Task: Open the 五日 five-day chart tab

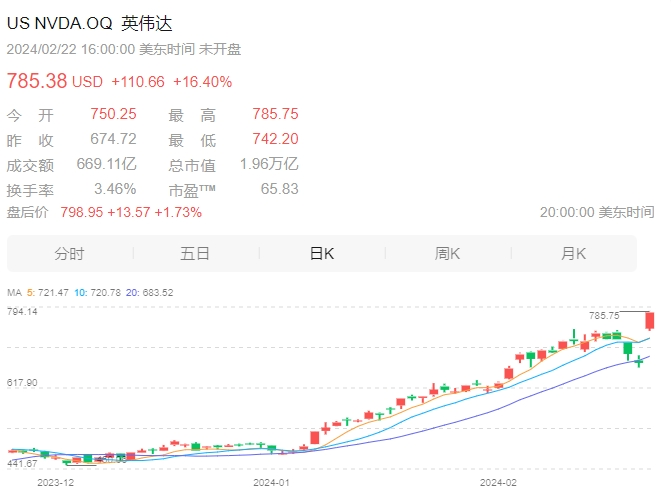Action: (195, 254)
